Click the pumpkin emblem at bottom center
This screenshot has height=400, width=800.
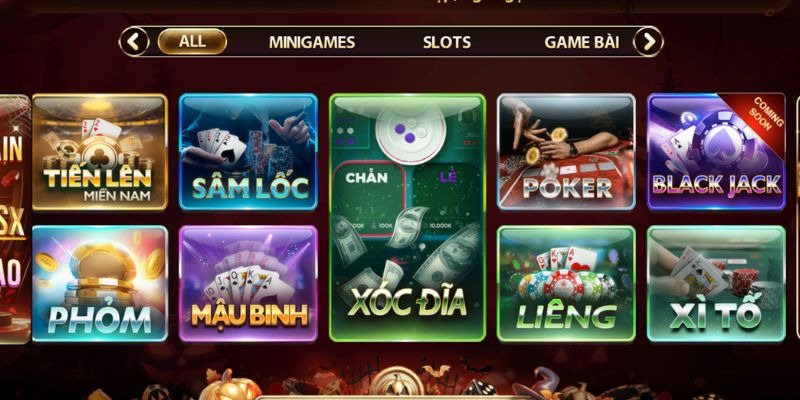(x=396, y=384)
